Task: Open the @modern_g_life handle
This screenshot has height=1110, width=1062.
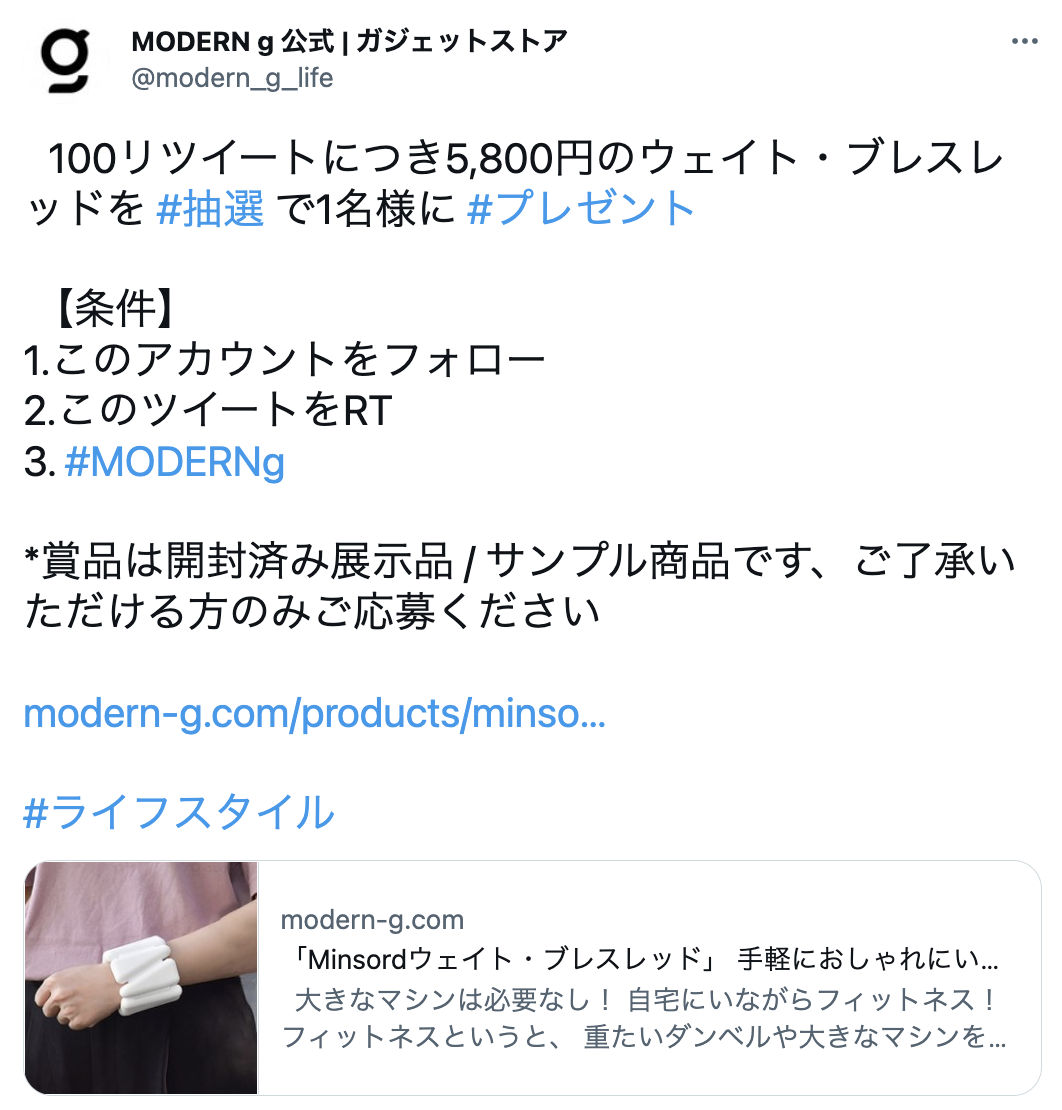Action: tap(232, 78)
